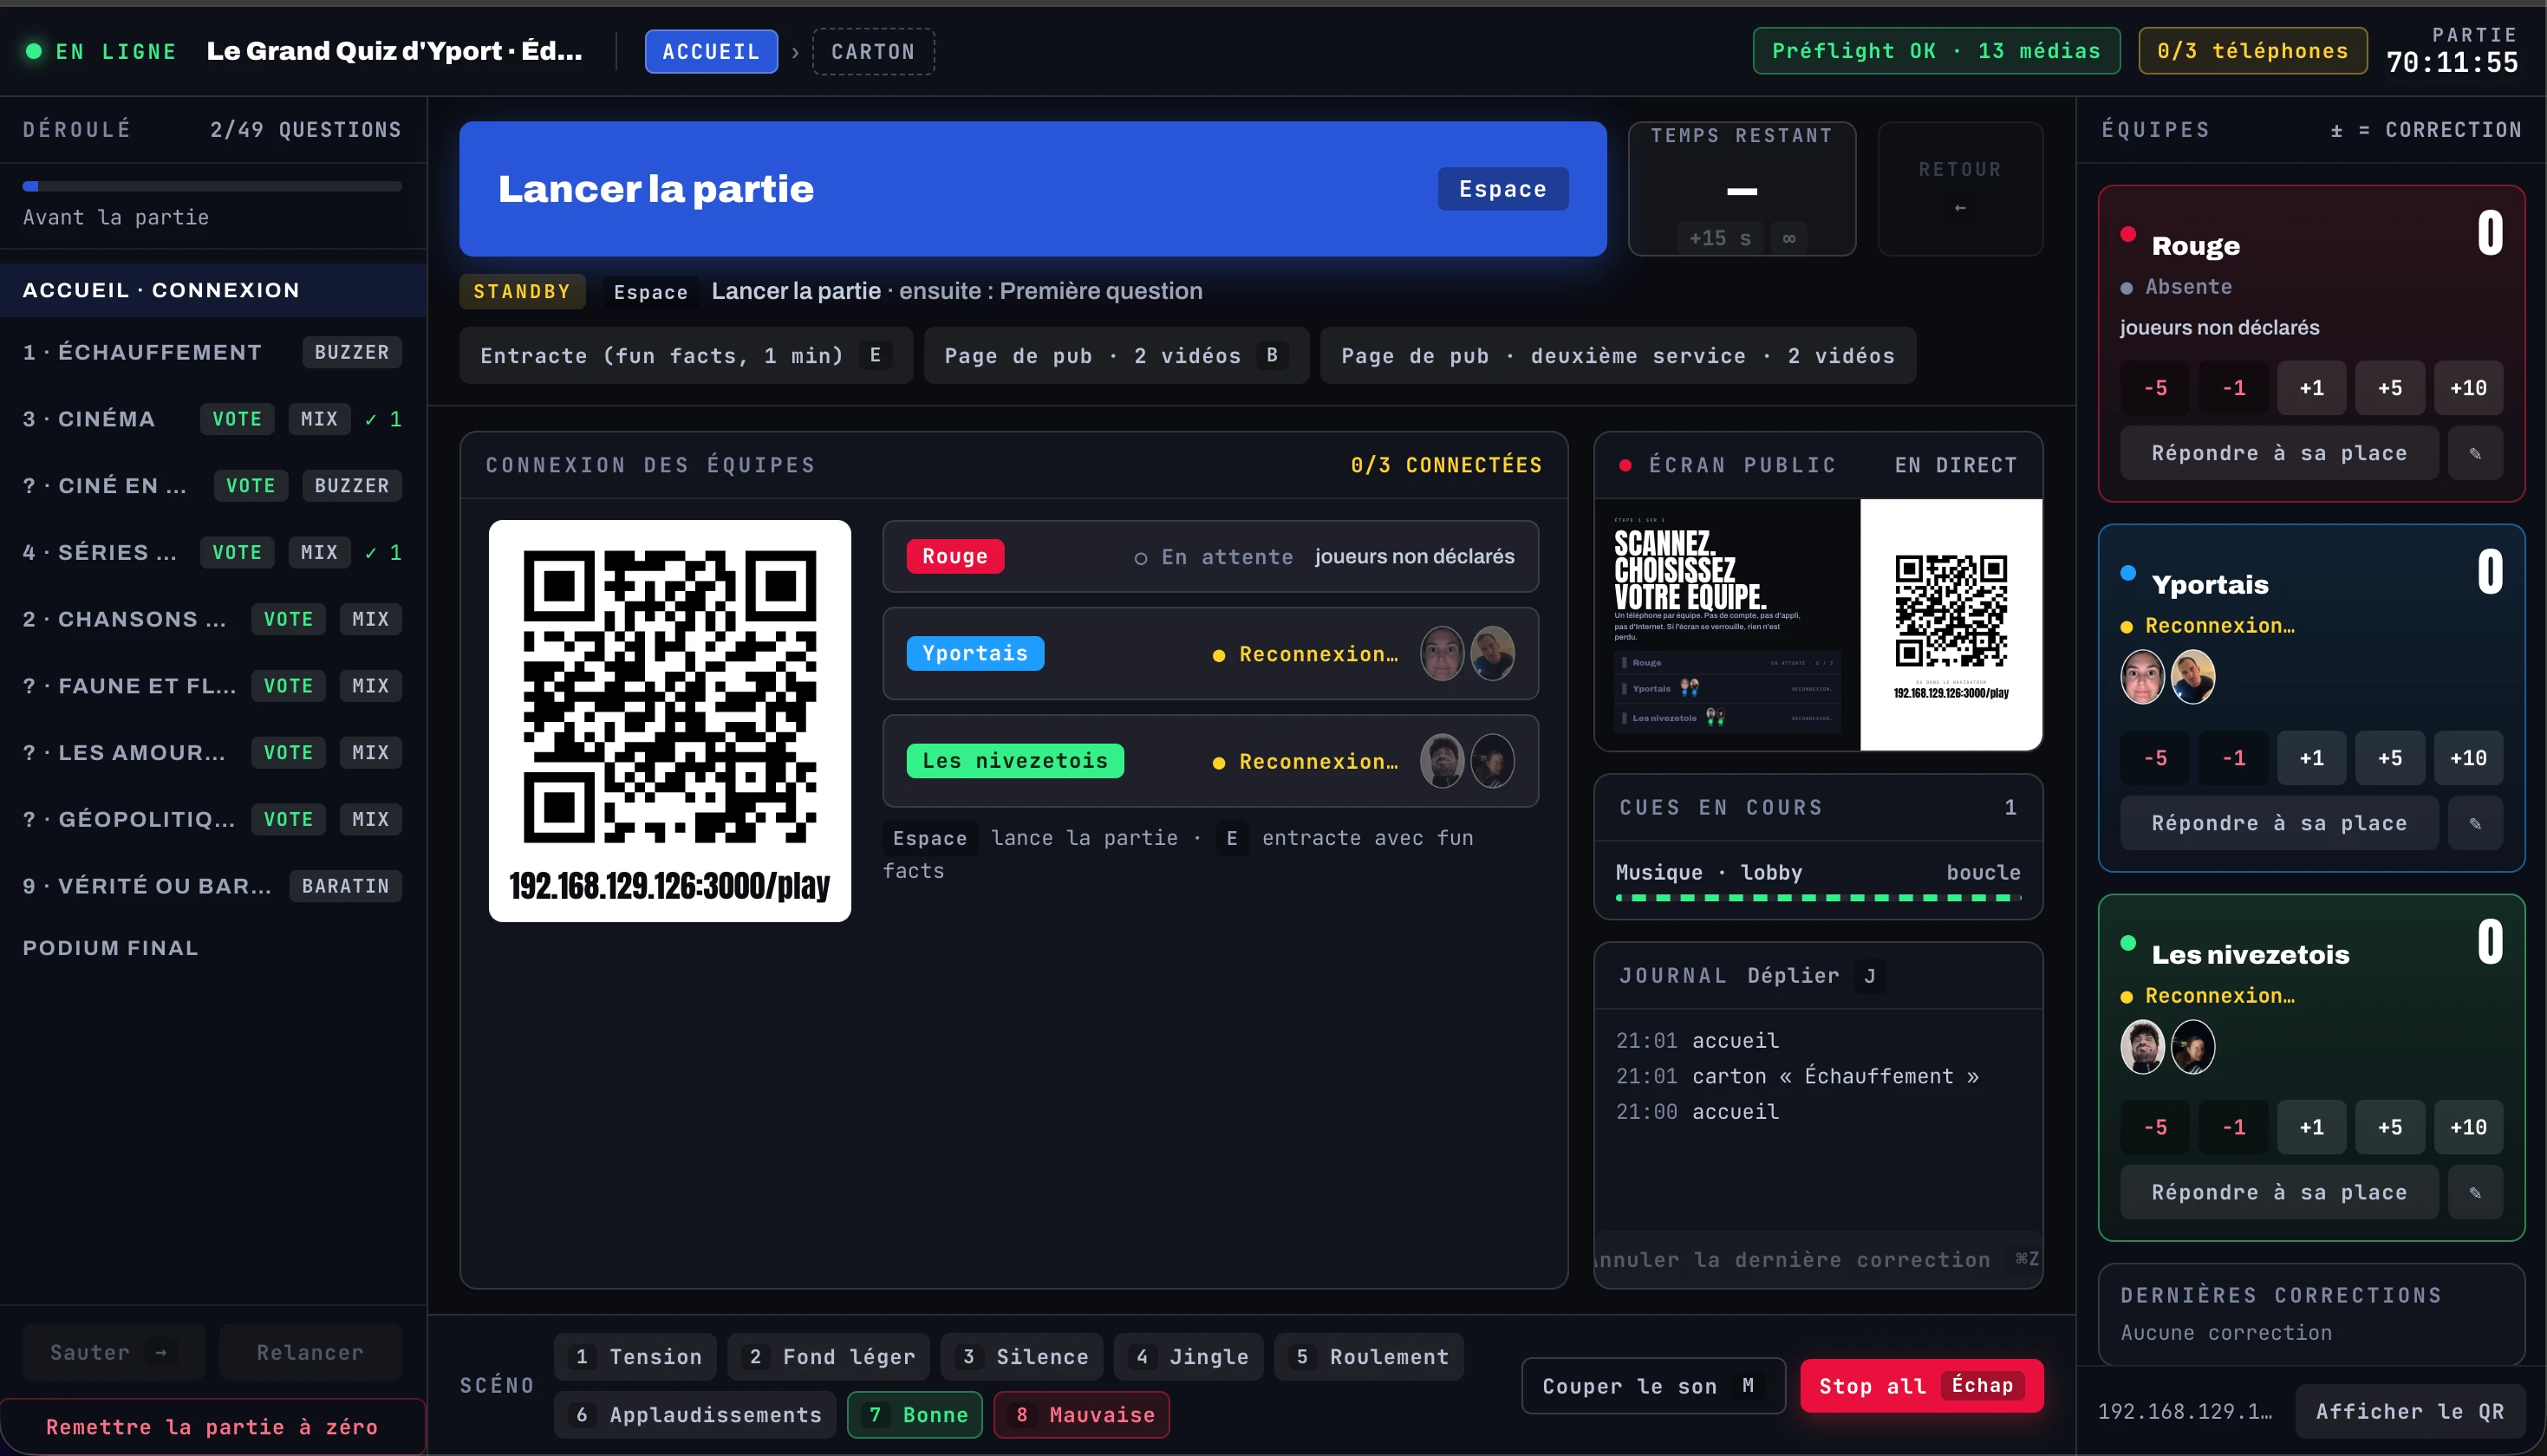Subtract 5 points from Rouge

click(x=2156, y=388)
